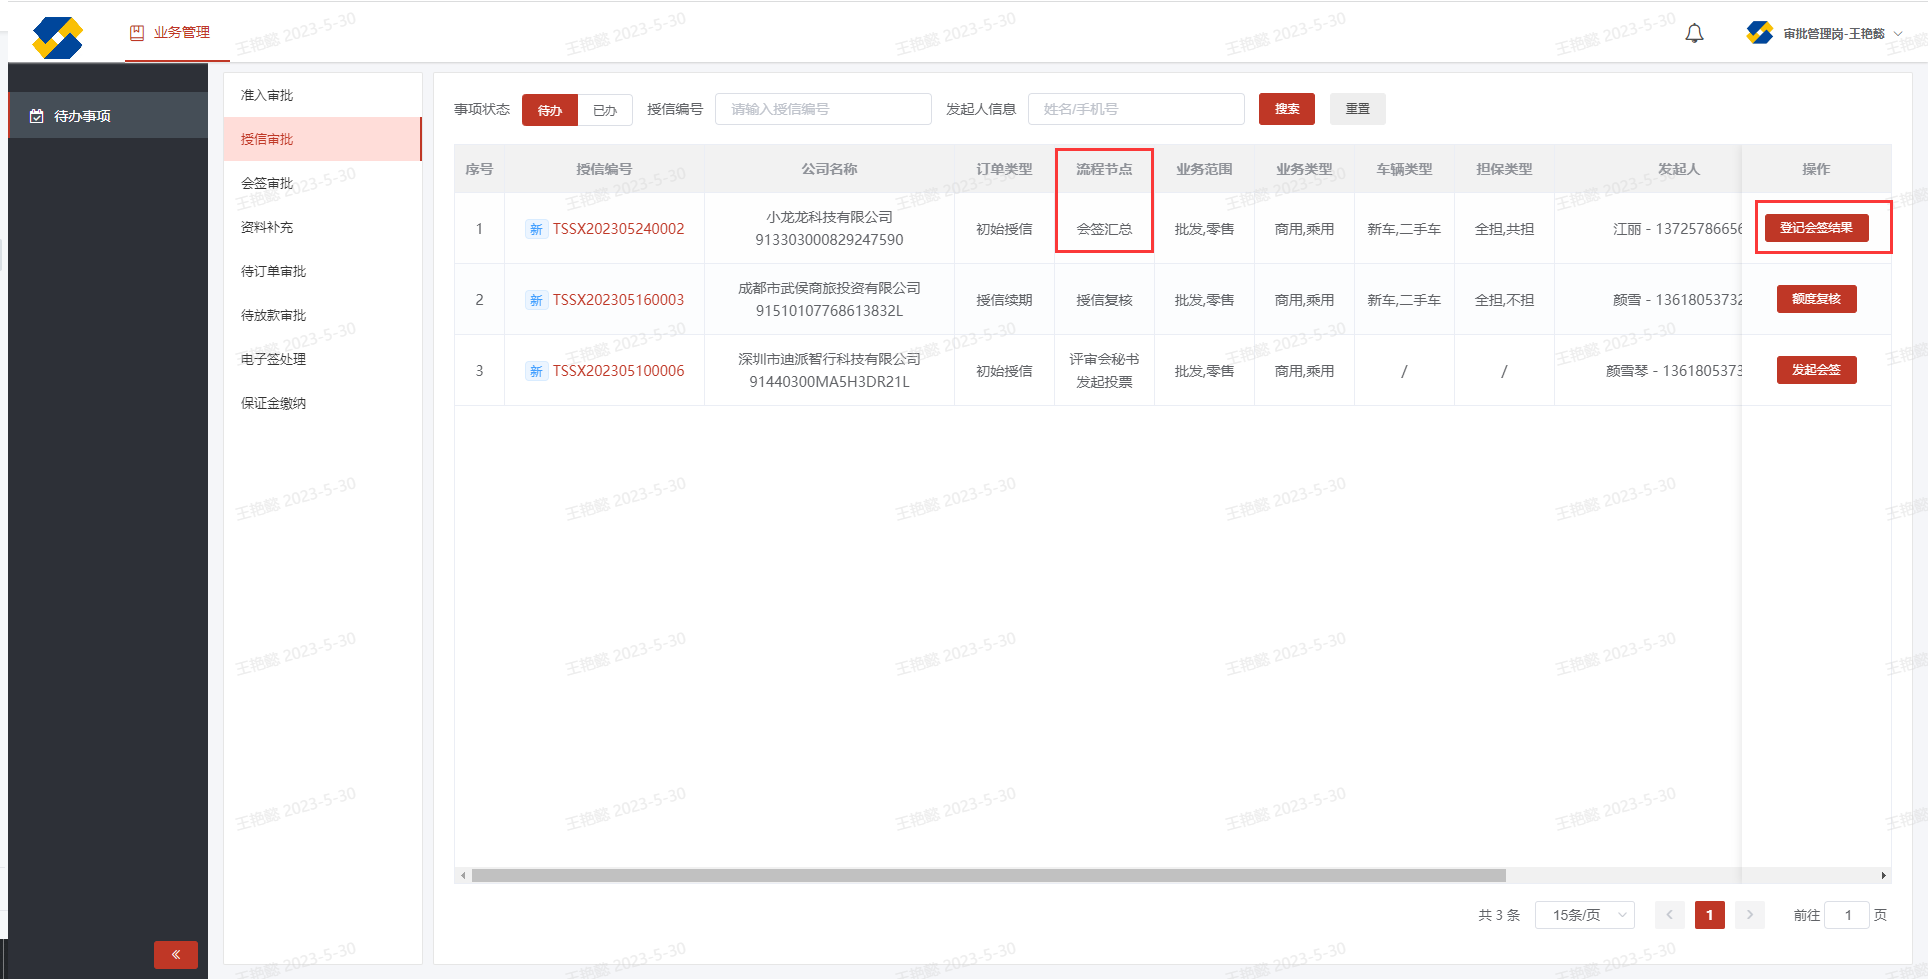Click the 新 badge on row TSSX202305240002

pos(536,229)
